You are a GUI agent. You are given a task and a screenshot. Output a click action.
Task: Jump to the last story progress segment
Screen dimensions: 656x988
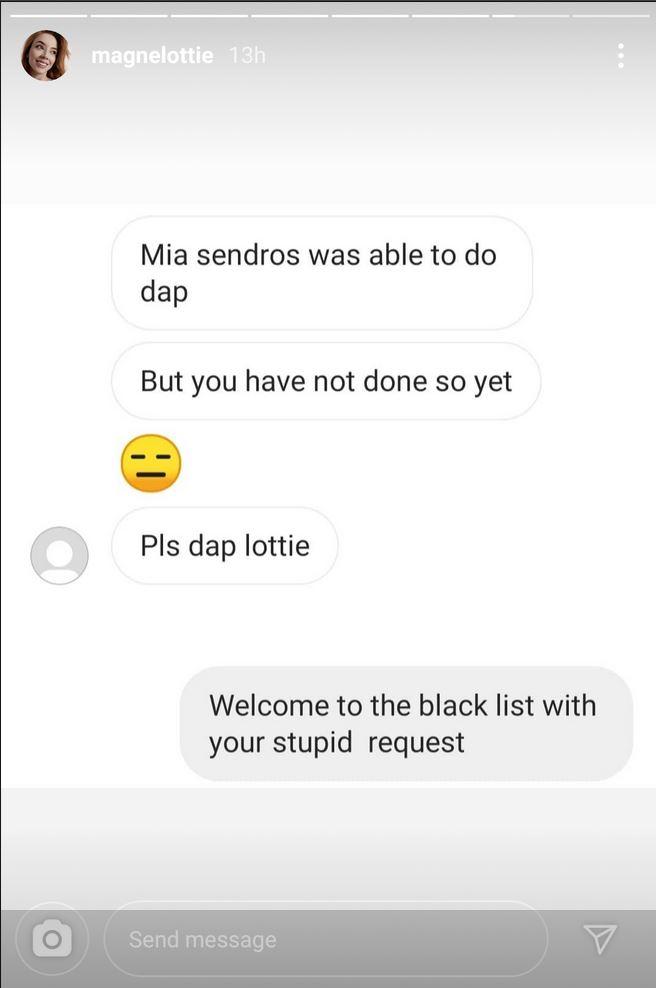point(611,14)
